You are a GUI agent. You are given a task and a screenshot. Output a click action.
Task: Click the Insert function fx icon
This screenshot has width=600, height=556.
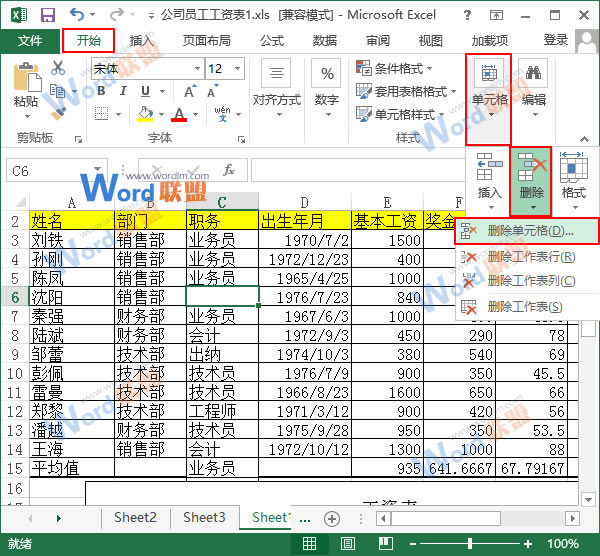229,170
